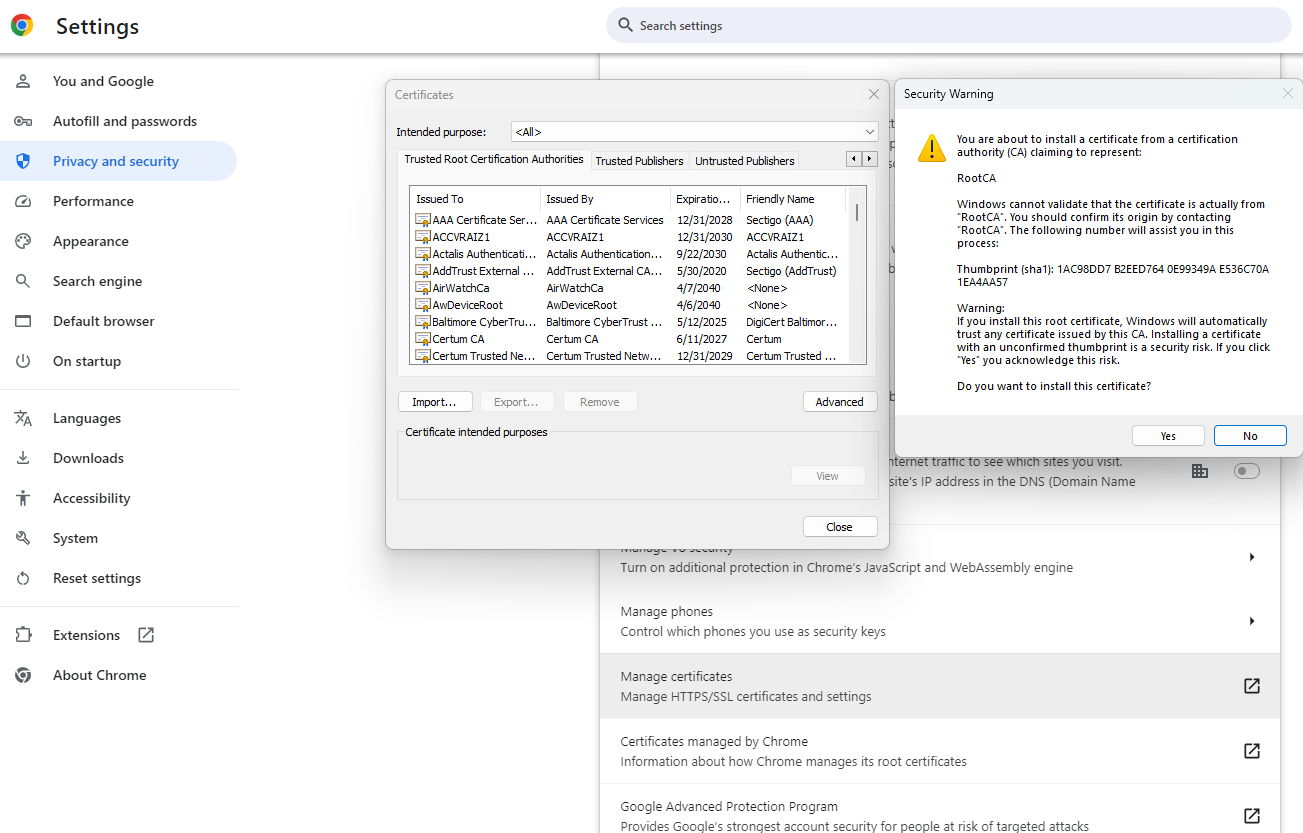Expand the Manage phones arrow
1303x833 pixels.
1251,621
